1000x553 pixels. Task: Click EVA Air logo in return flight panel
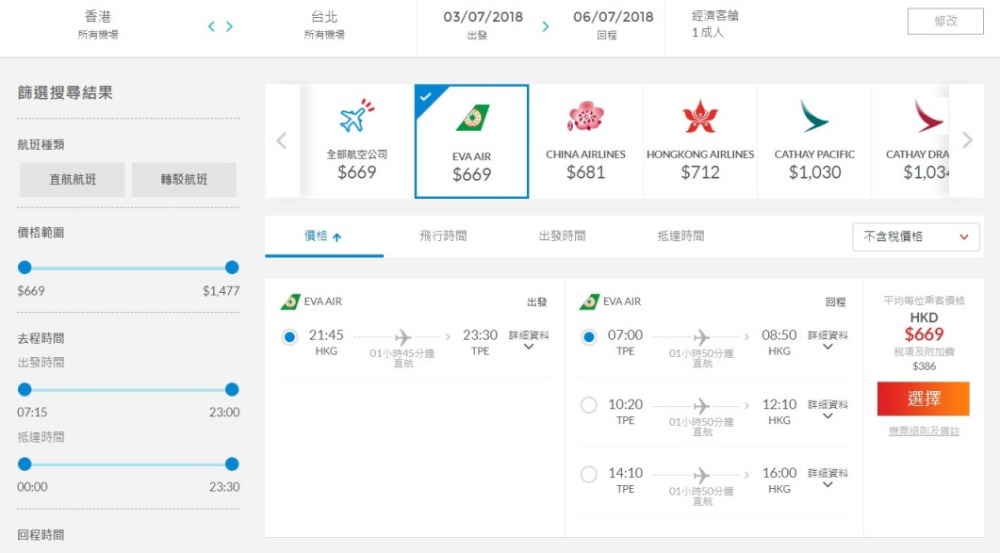click(x=589, y=301)
